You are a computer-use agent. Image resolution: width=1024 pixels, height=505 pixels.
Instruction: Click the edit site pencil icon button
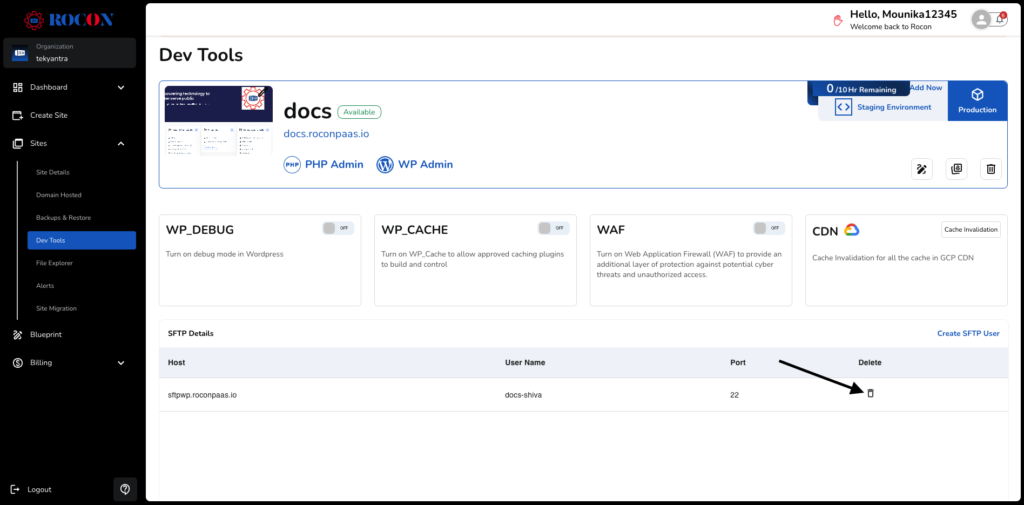[921, 169]
